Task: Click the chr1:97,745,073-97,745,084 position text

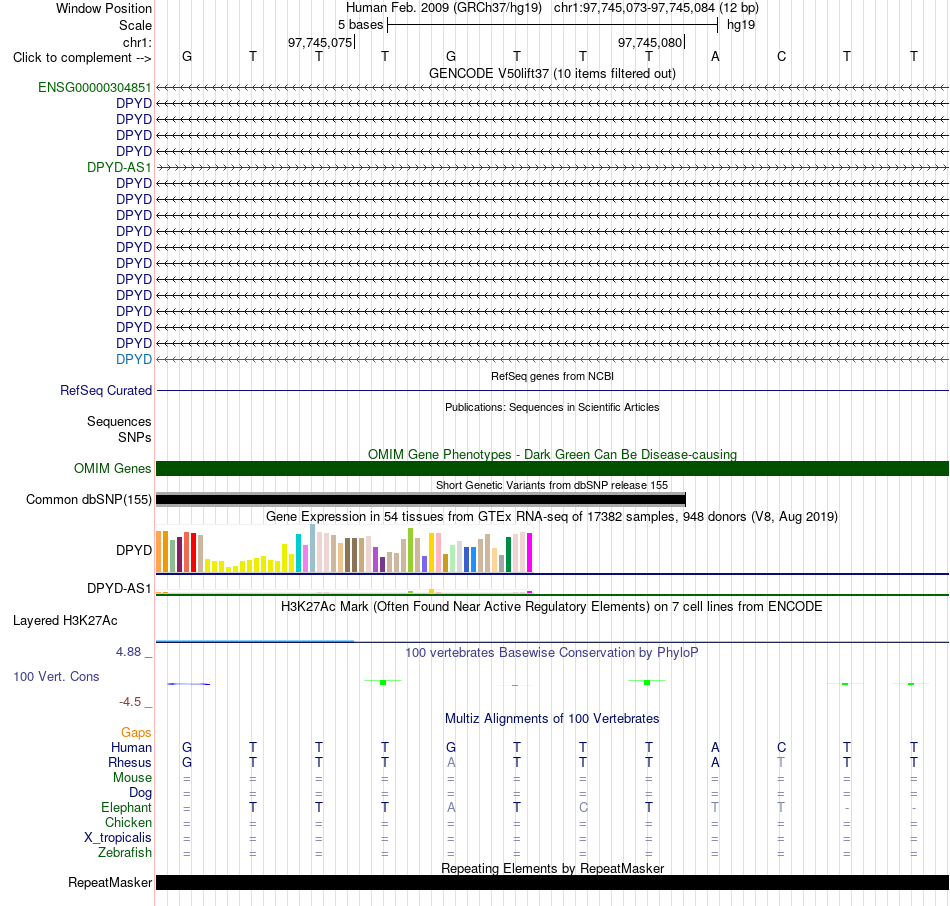Action: point(656,8)
